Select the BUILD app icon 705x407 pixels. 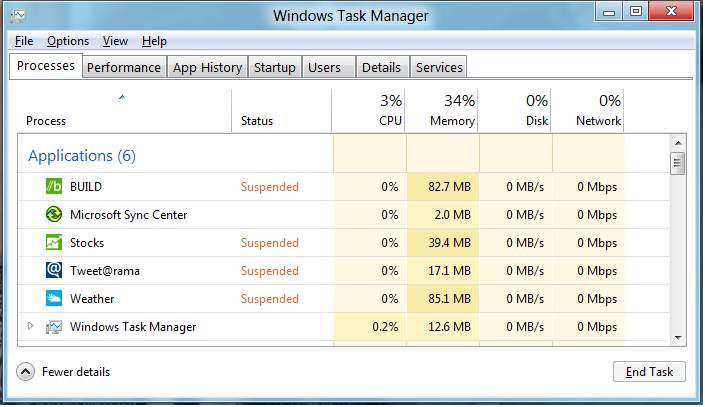tap(54, 186)
